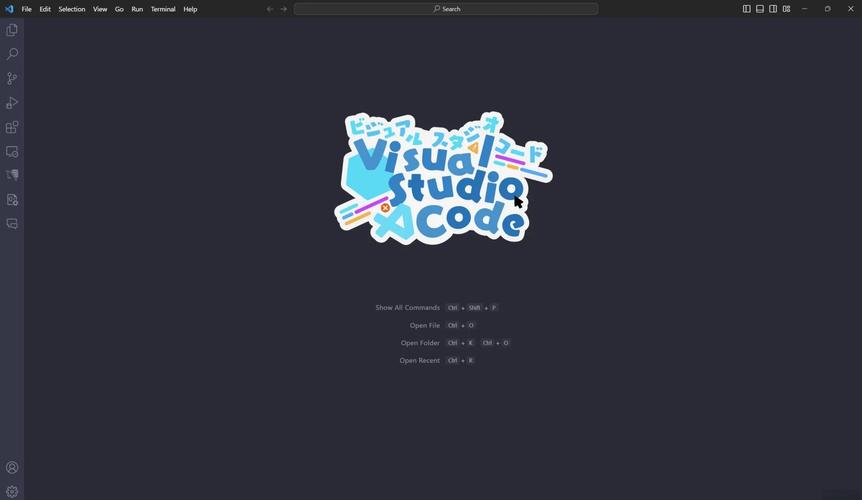Open the Terminal menu
862x500 pixels.
pos(163,9)
